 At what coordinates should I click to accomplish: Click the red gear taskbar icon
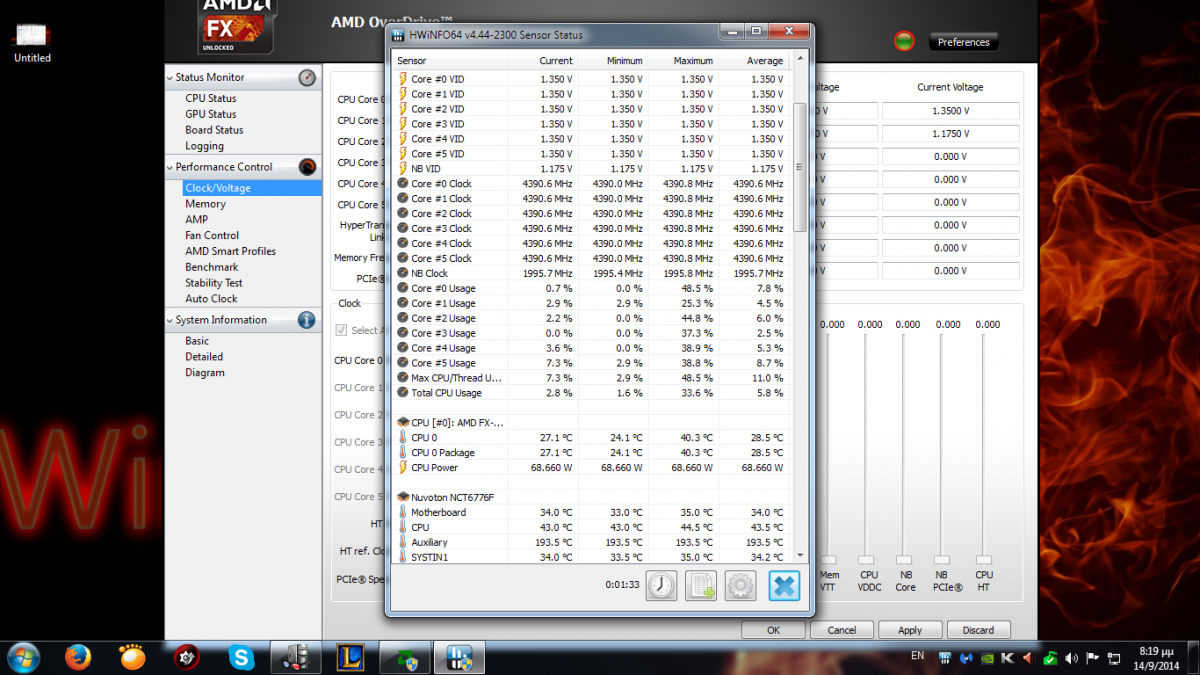pos(186,657)
